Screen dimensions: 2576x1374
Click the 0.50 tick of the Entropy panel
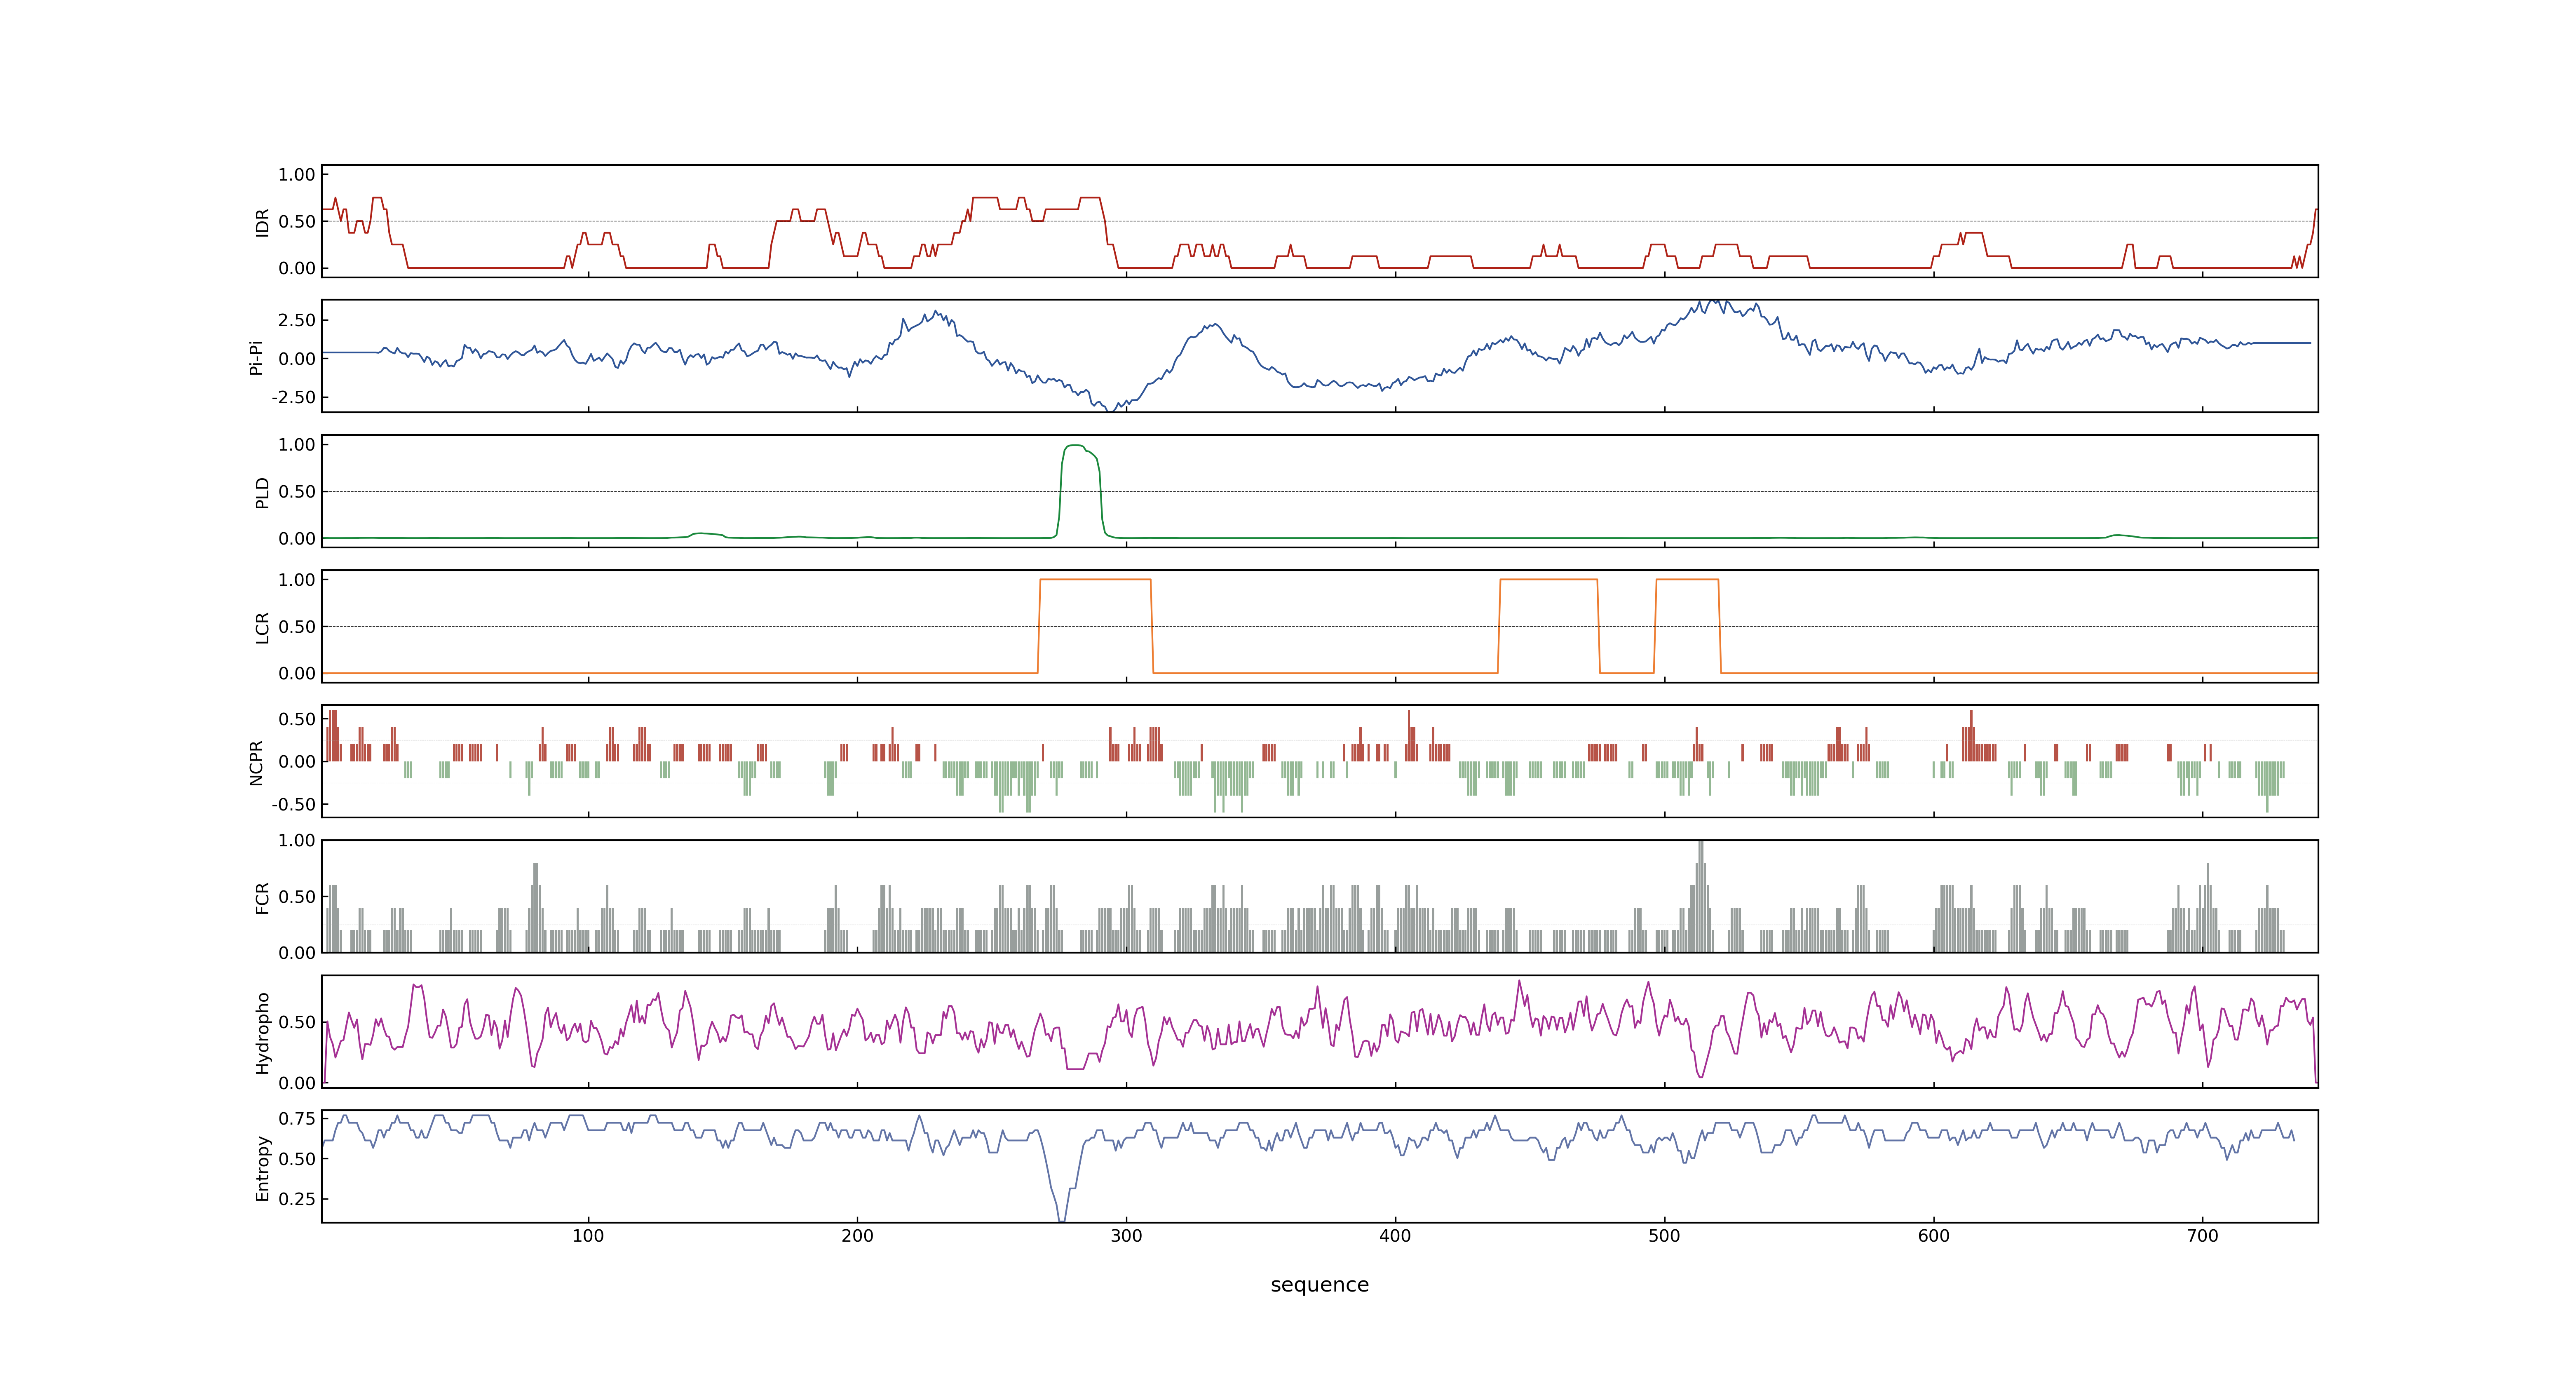tap(297, 1159)
